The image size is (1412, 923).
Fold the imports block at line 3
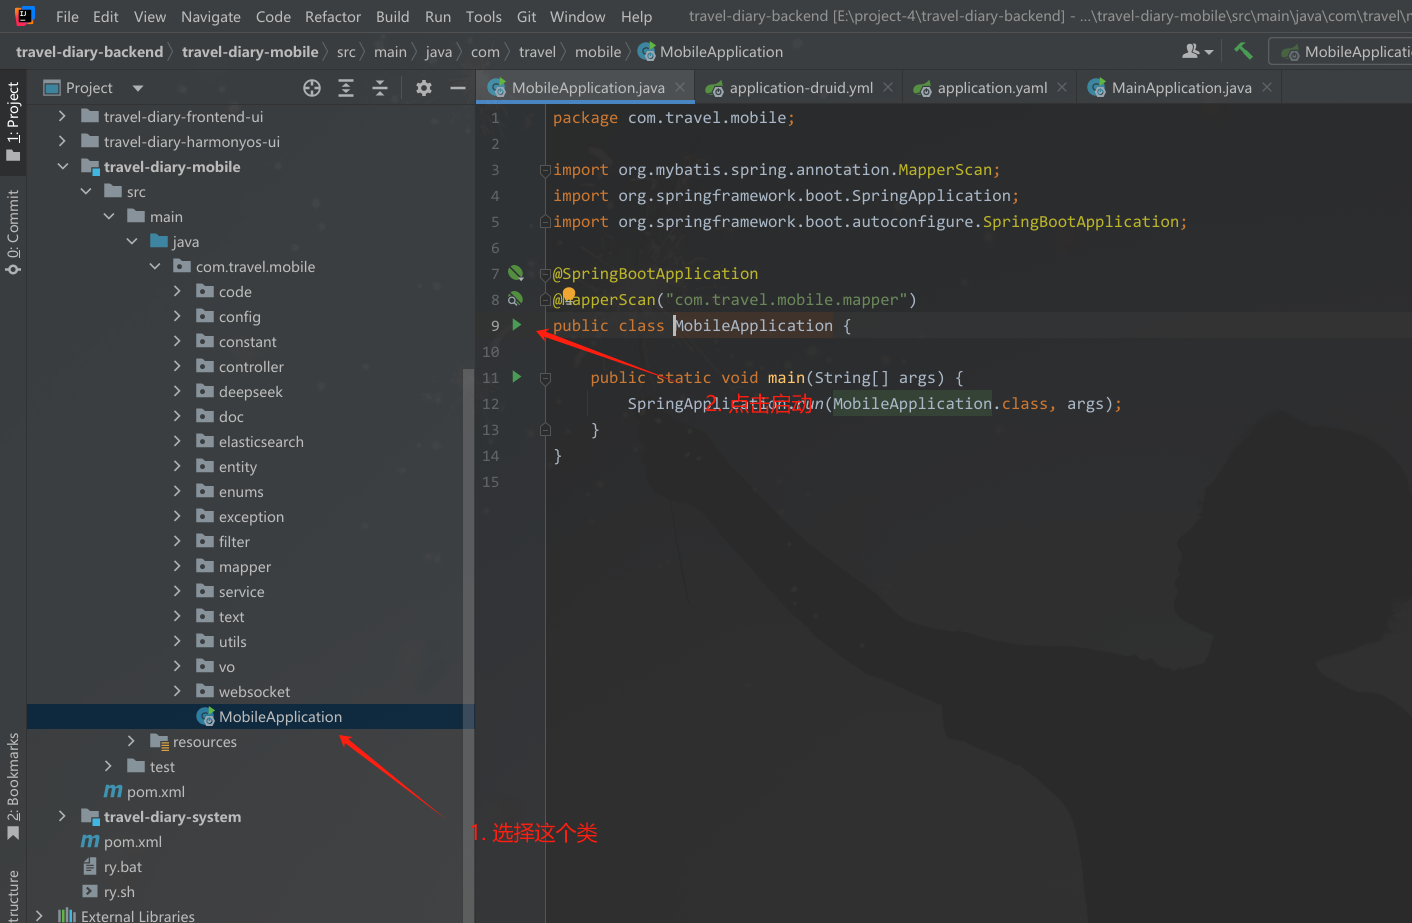[545, 170]
